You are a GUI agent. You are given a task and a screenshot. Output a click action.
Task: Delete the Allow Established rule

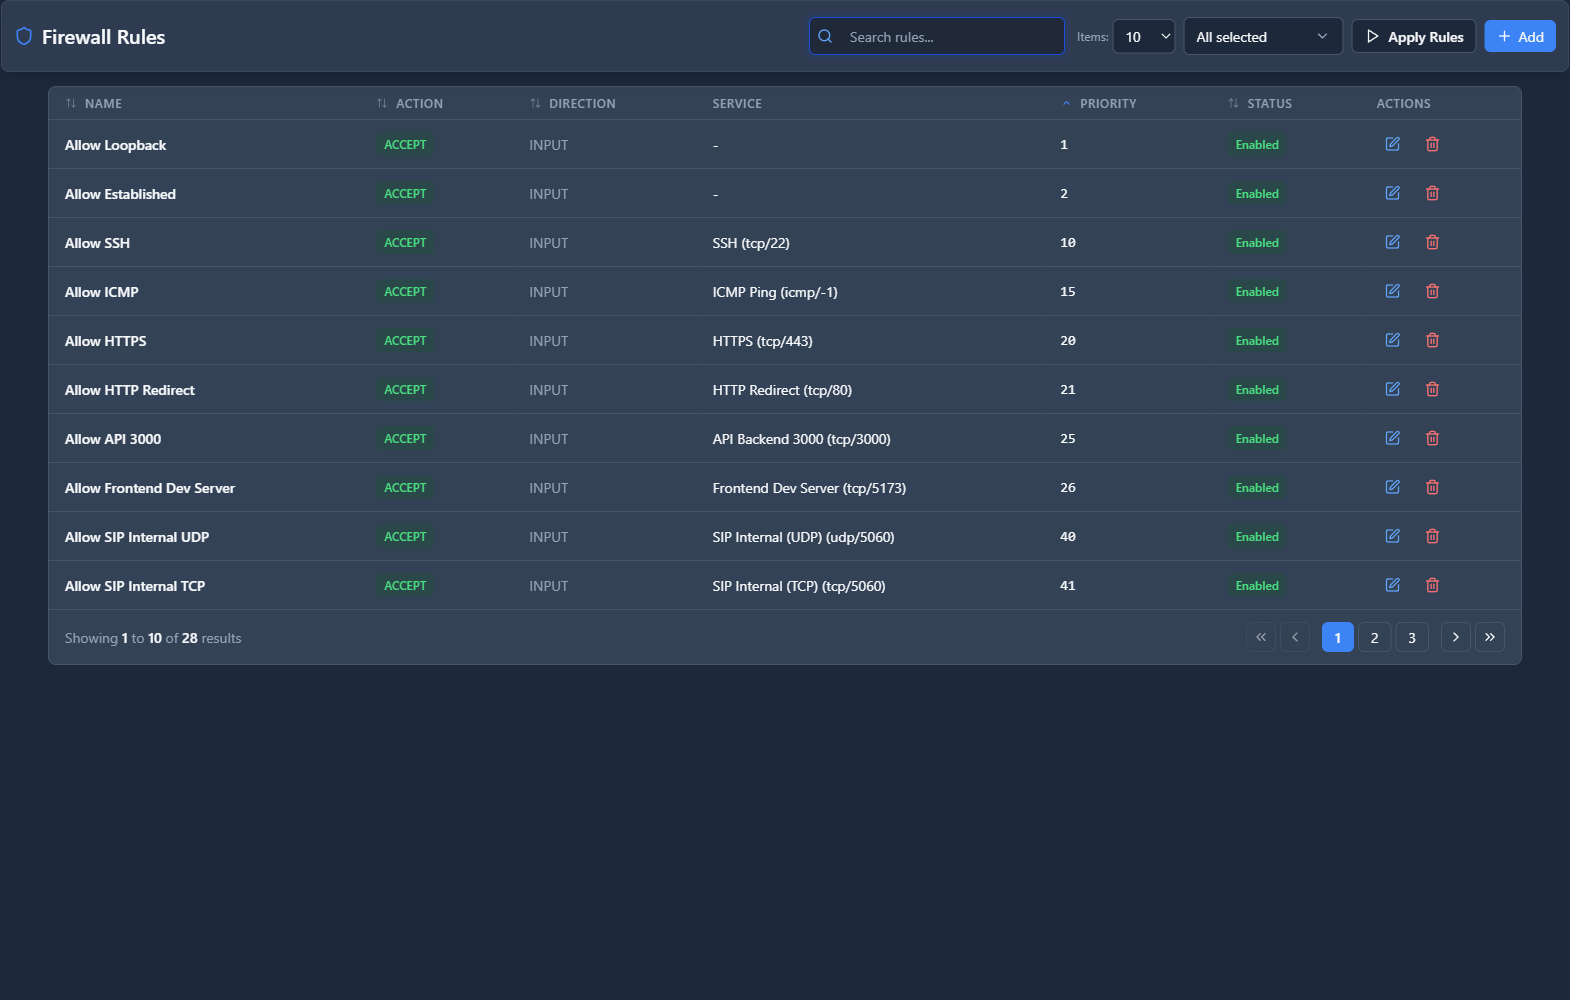tap(1432, 193)
